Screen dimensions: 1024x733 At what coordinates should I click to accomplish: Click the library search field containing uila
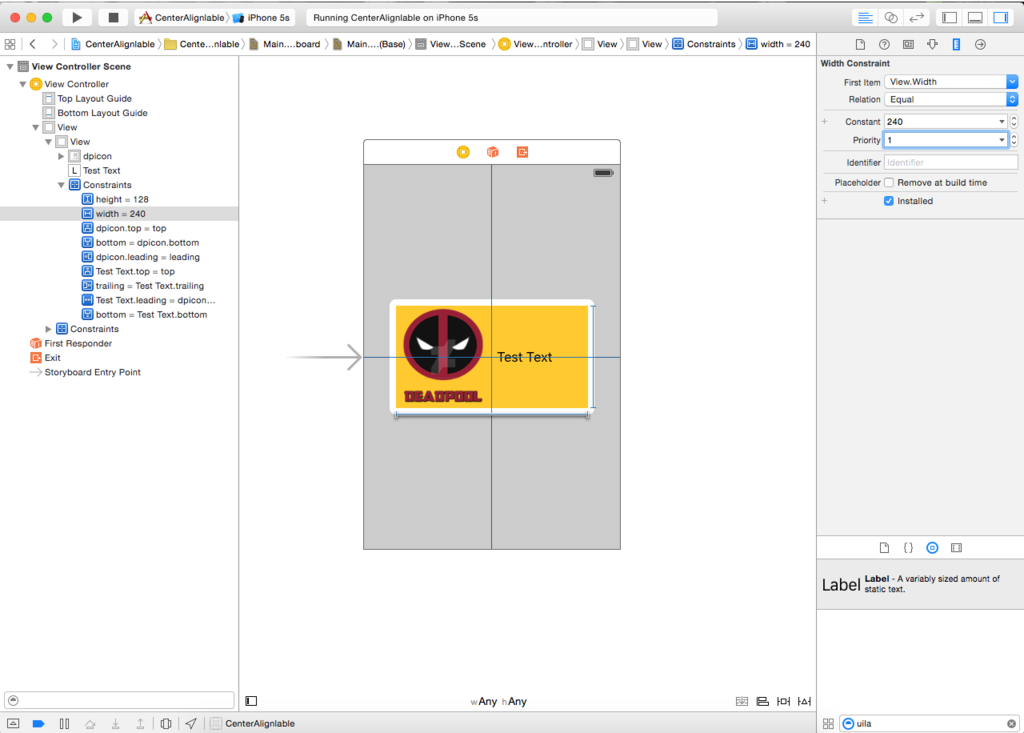(x=929, y=723)
